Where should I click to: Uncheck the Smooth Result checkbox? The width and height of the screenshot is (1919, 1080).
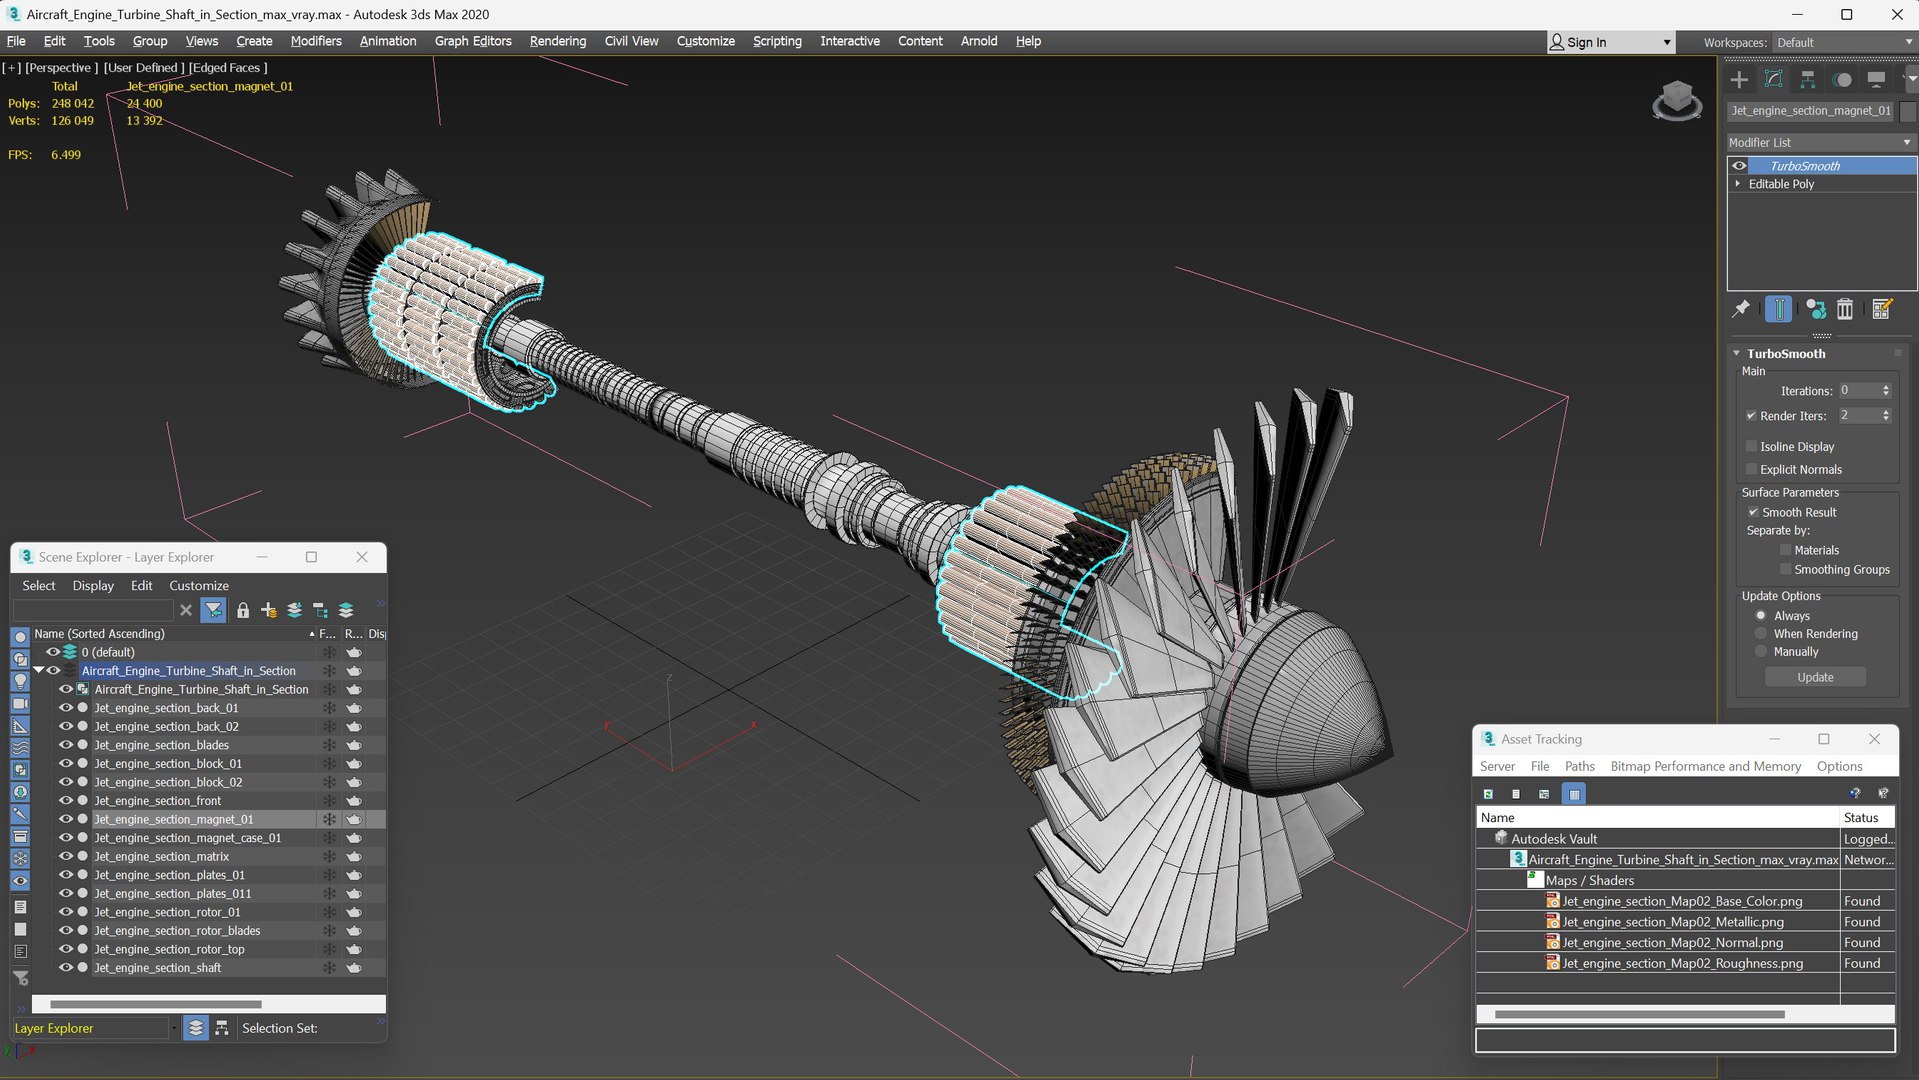point(1753,512)
